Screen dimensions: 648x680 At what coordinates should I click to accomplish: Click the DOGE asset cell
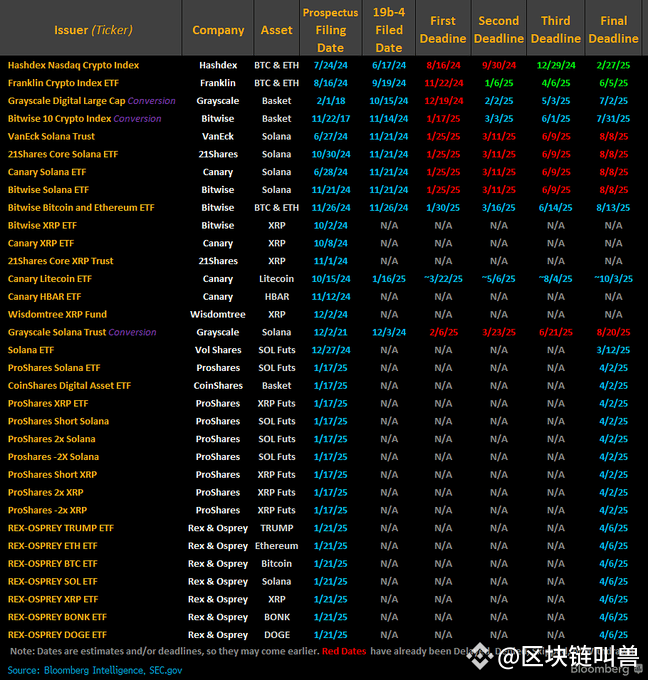277,634
